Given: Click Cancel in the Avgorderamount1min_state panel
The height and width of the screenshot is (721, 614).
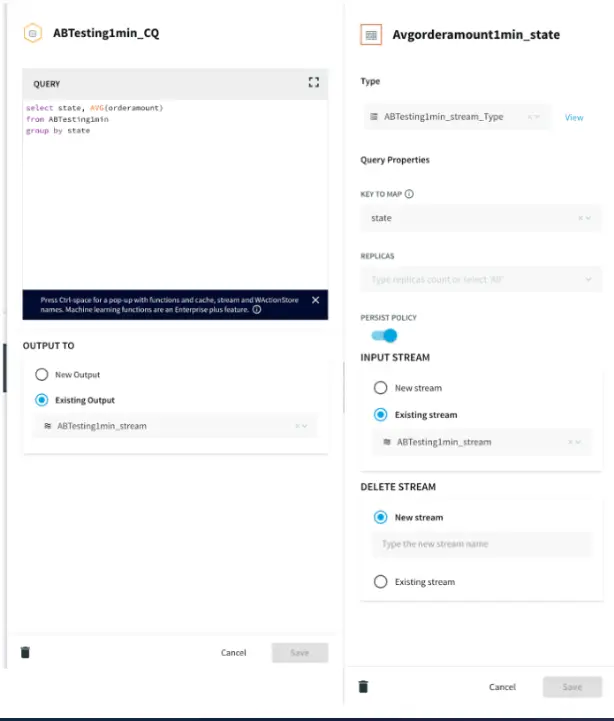Looking at the screenshot, I should coord(502,687).
